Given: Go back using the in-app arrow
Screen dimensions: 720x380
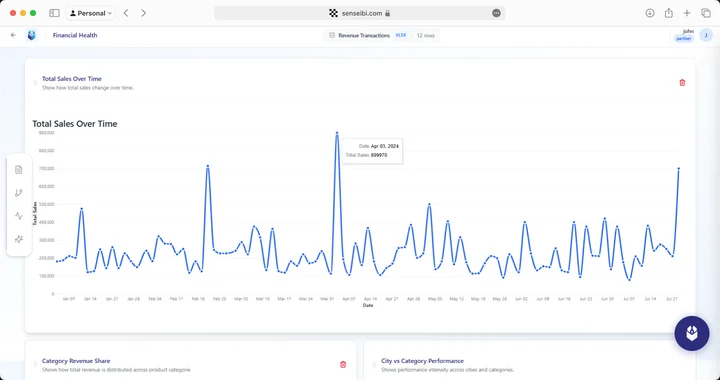Looking at the screenshot, I should [13, 35].
